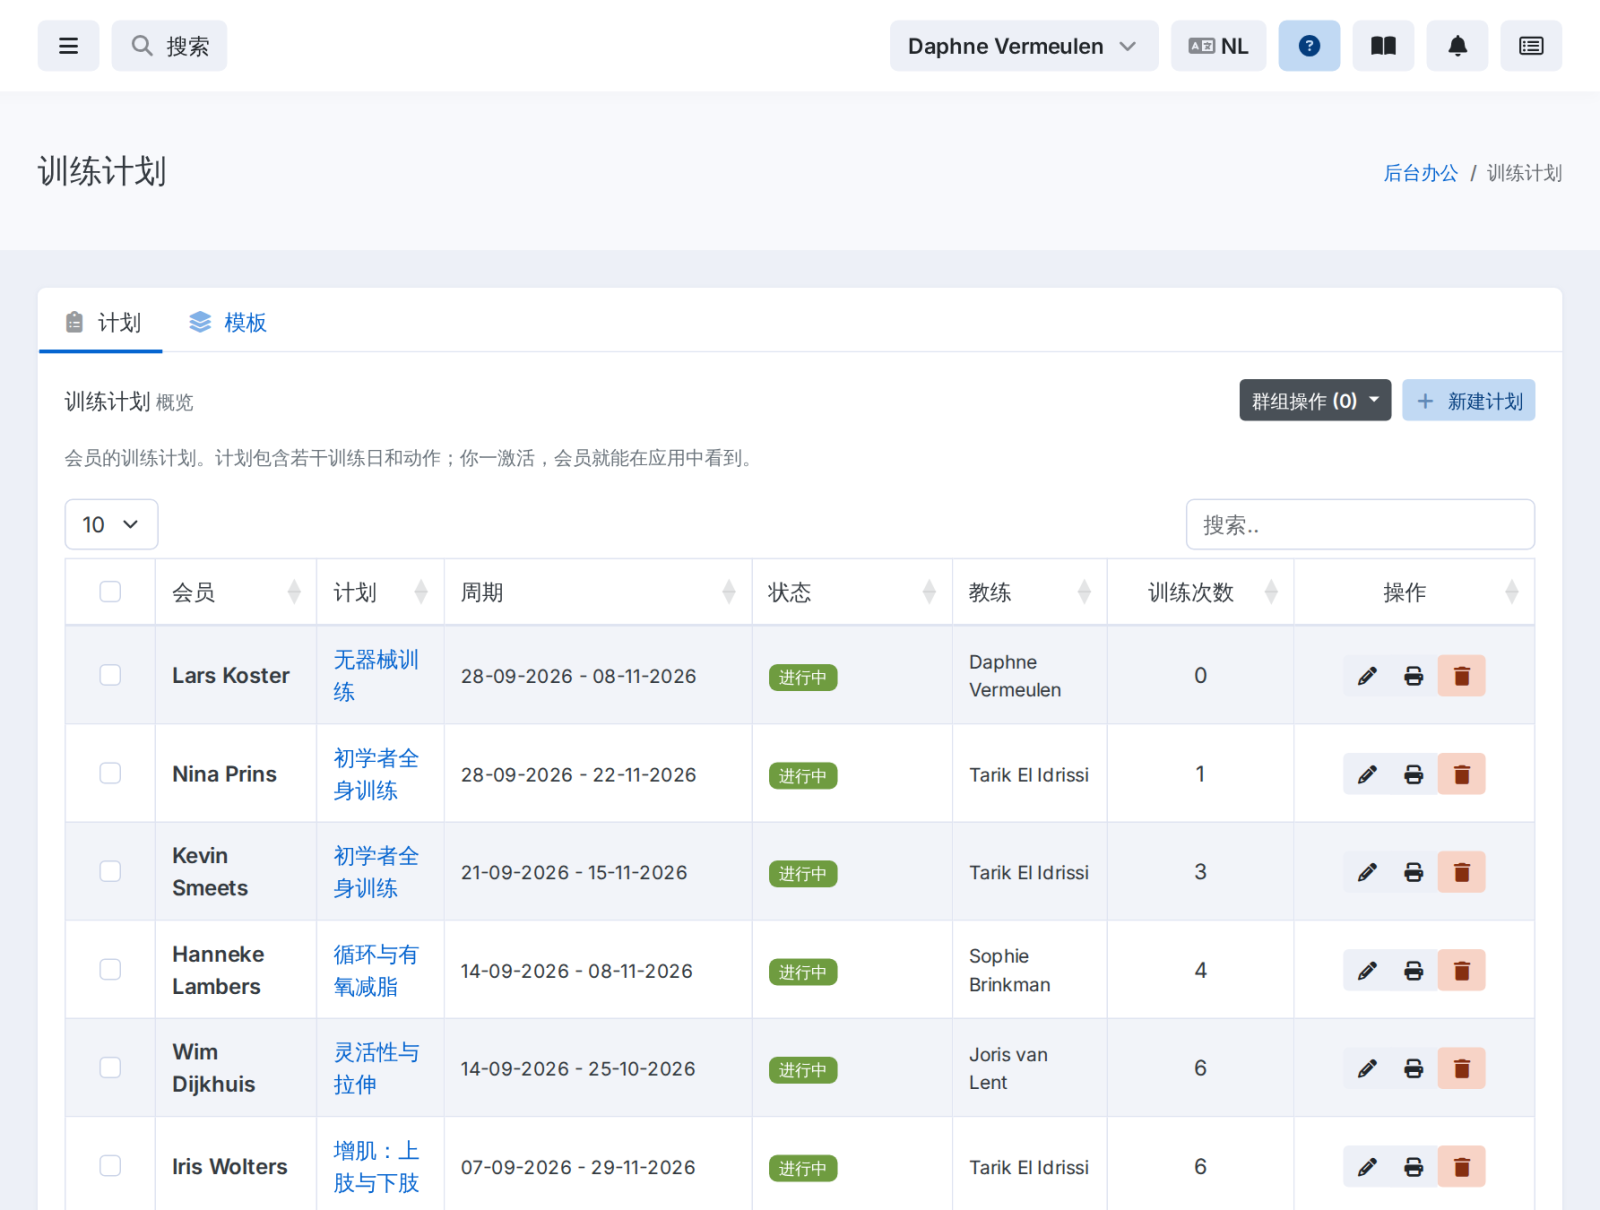Delete Hanneke Lambers's training plan
The width and height of the screenshot is (1600, 1210).
[x=1461, y=970]
